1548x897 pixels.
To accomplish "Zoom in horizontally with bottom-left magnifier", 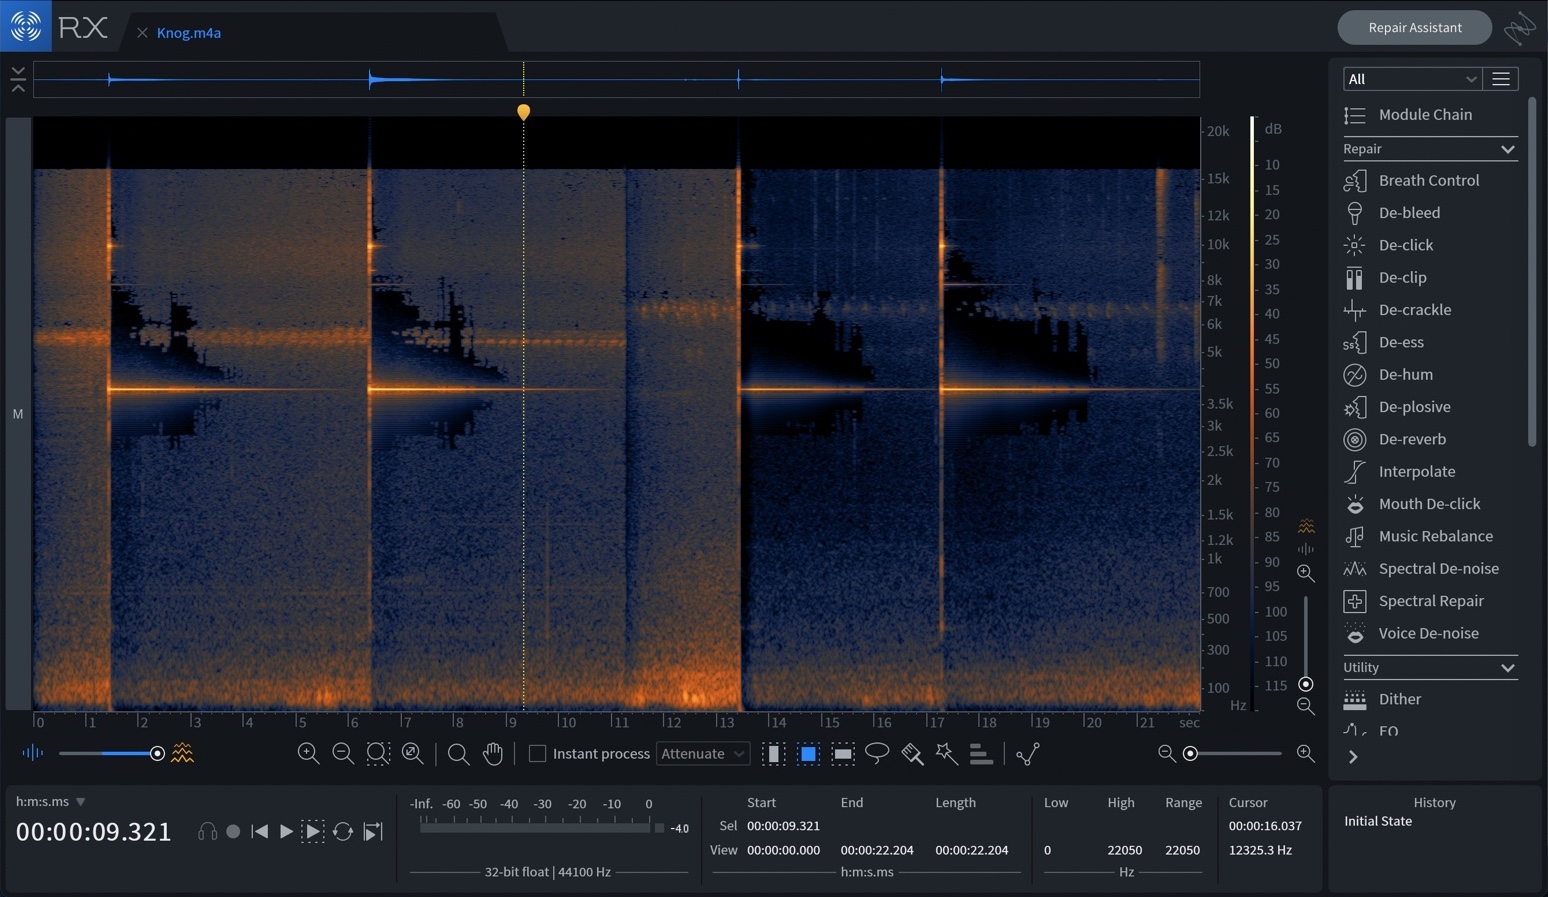I will [x=308, y=754].
